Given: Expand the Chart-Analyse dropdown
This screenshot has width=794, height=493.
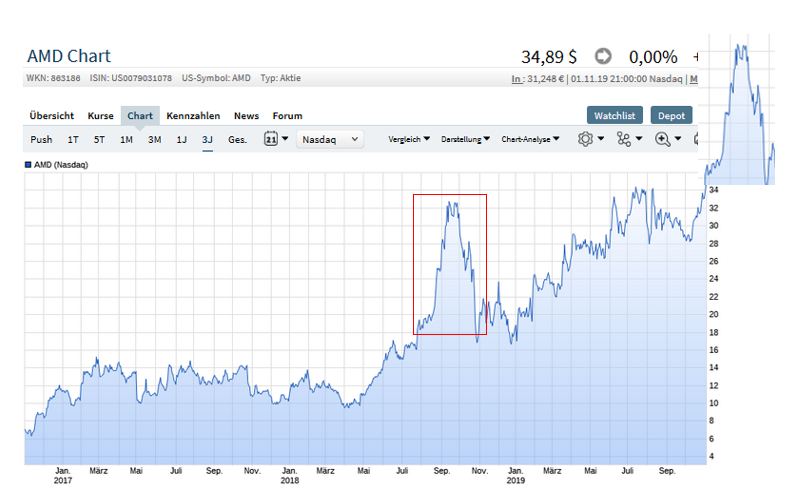Looking at the screenshot, I should [530, 139].
